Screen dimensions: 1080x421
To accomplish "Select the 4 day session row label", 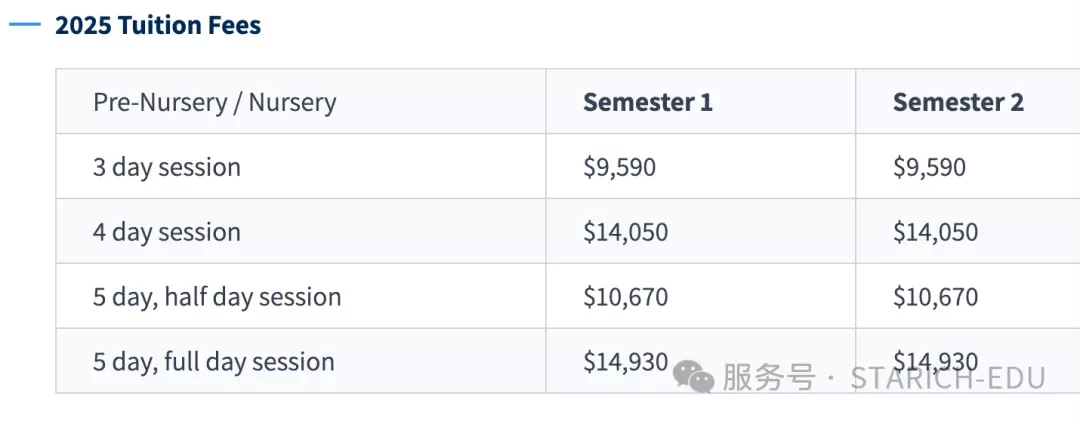I will pyautogui.click(x=167, y=232).
